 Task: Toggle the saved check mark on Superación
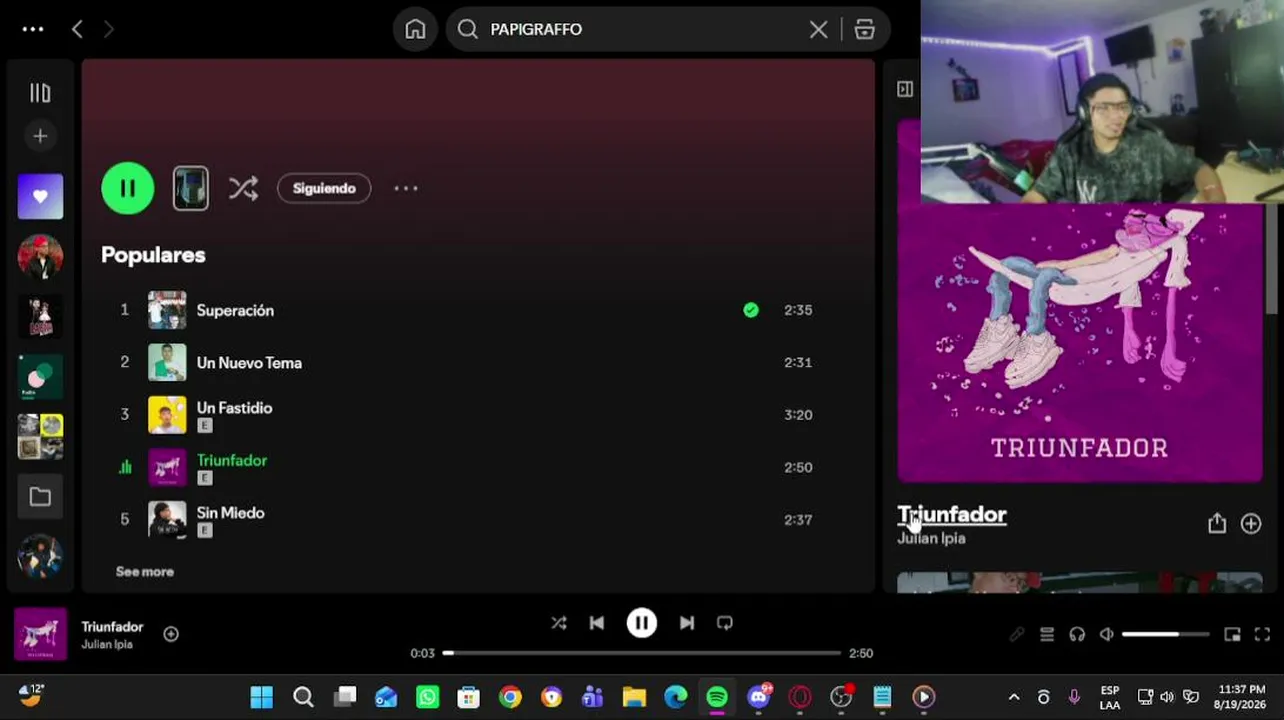751,310
